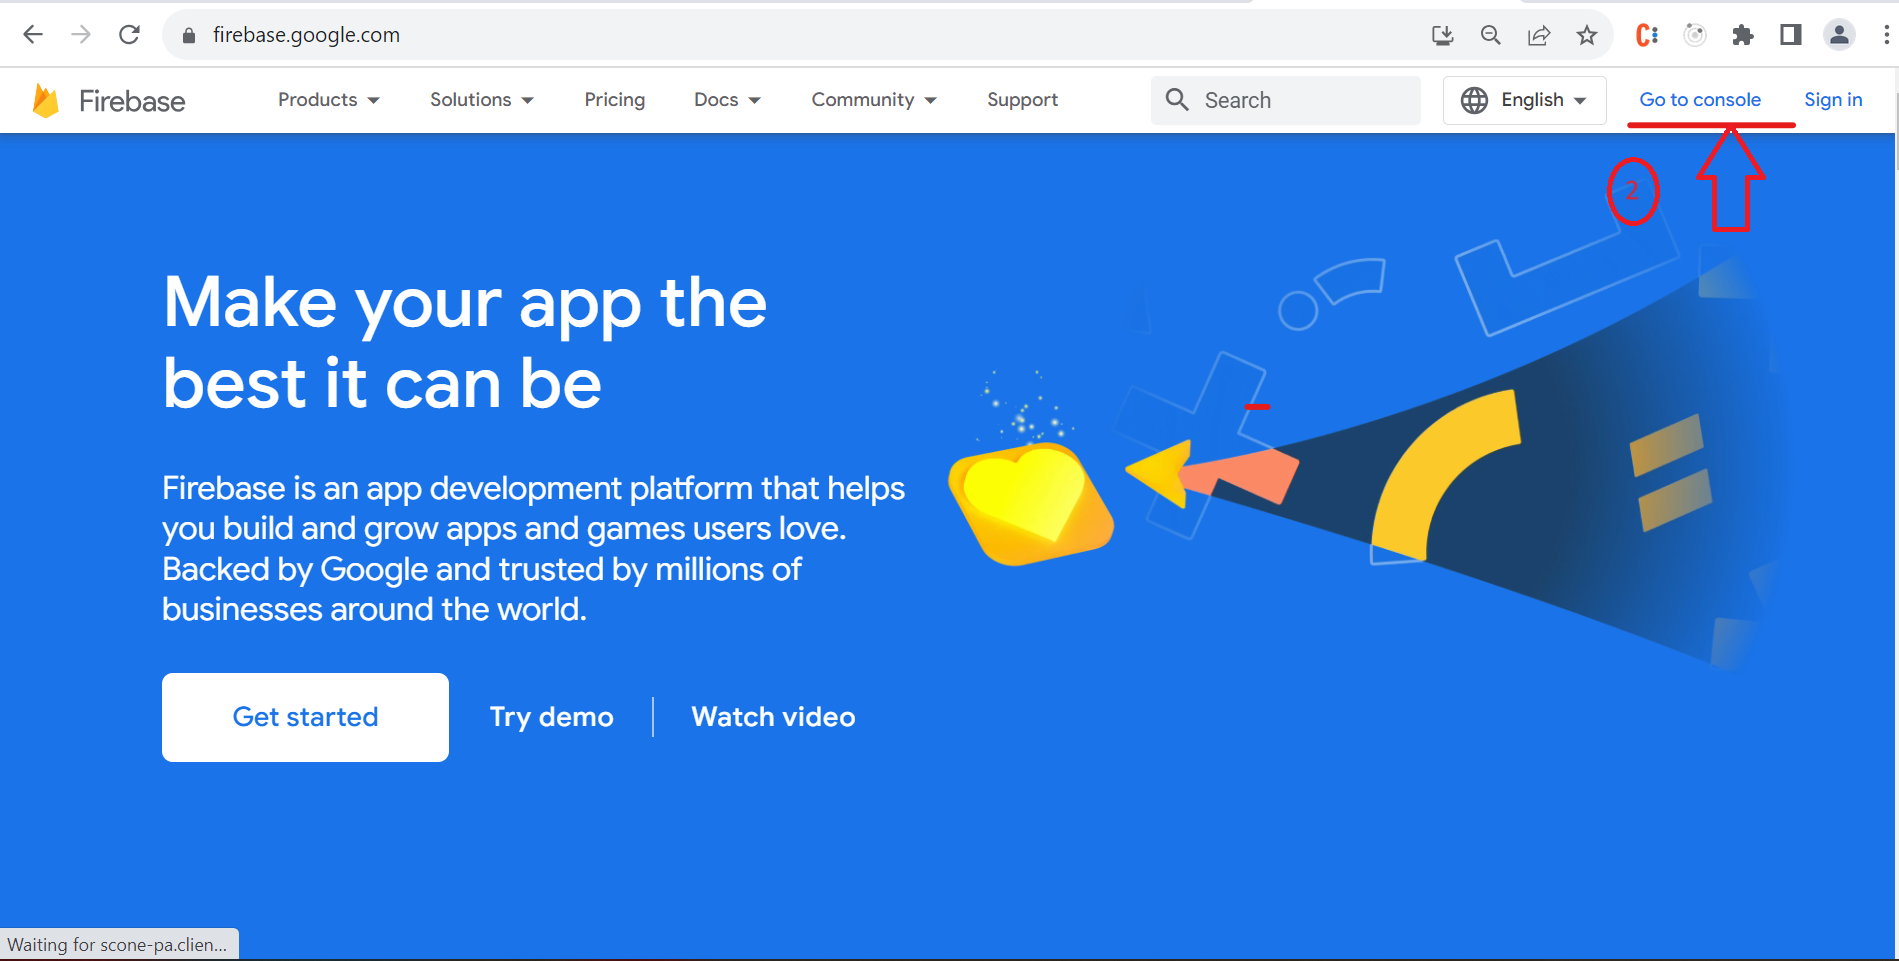Expand the Products dropdown menu
1899x961 pixels.
coord(328,100)
